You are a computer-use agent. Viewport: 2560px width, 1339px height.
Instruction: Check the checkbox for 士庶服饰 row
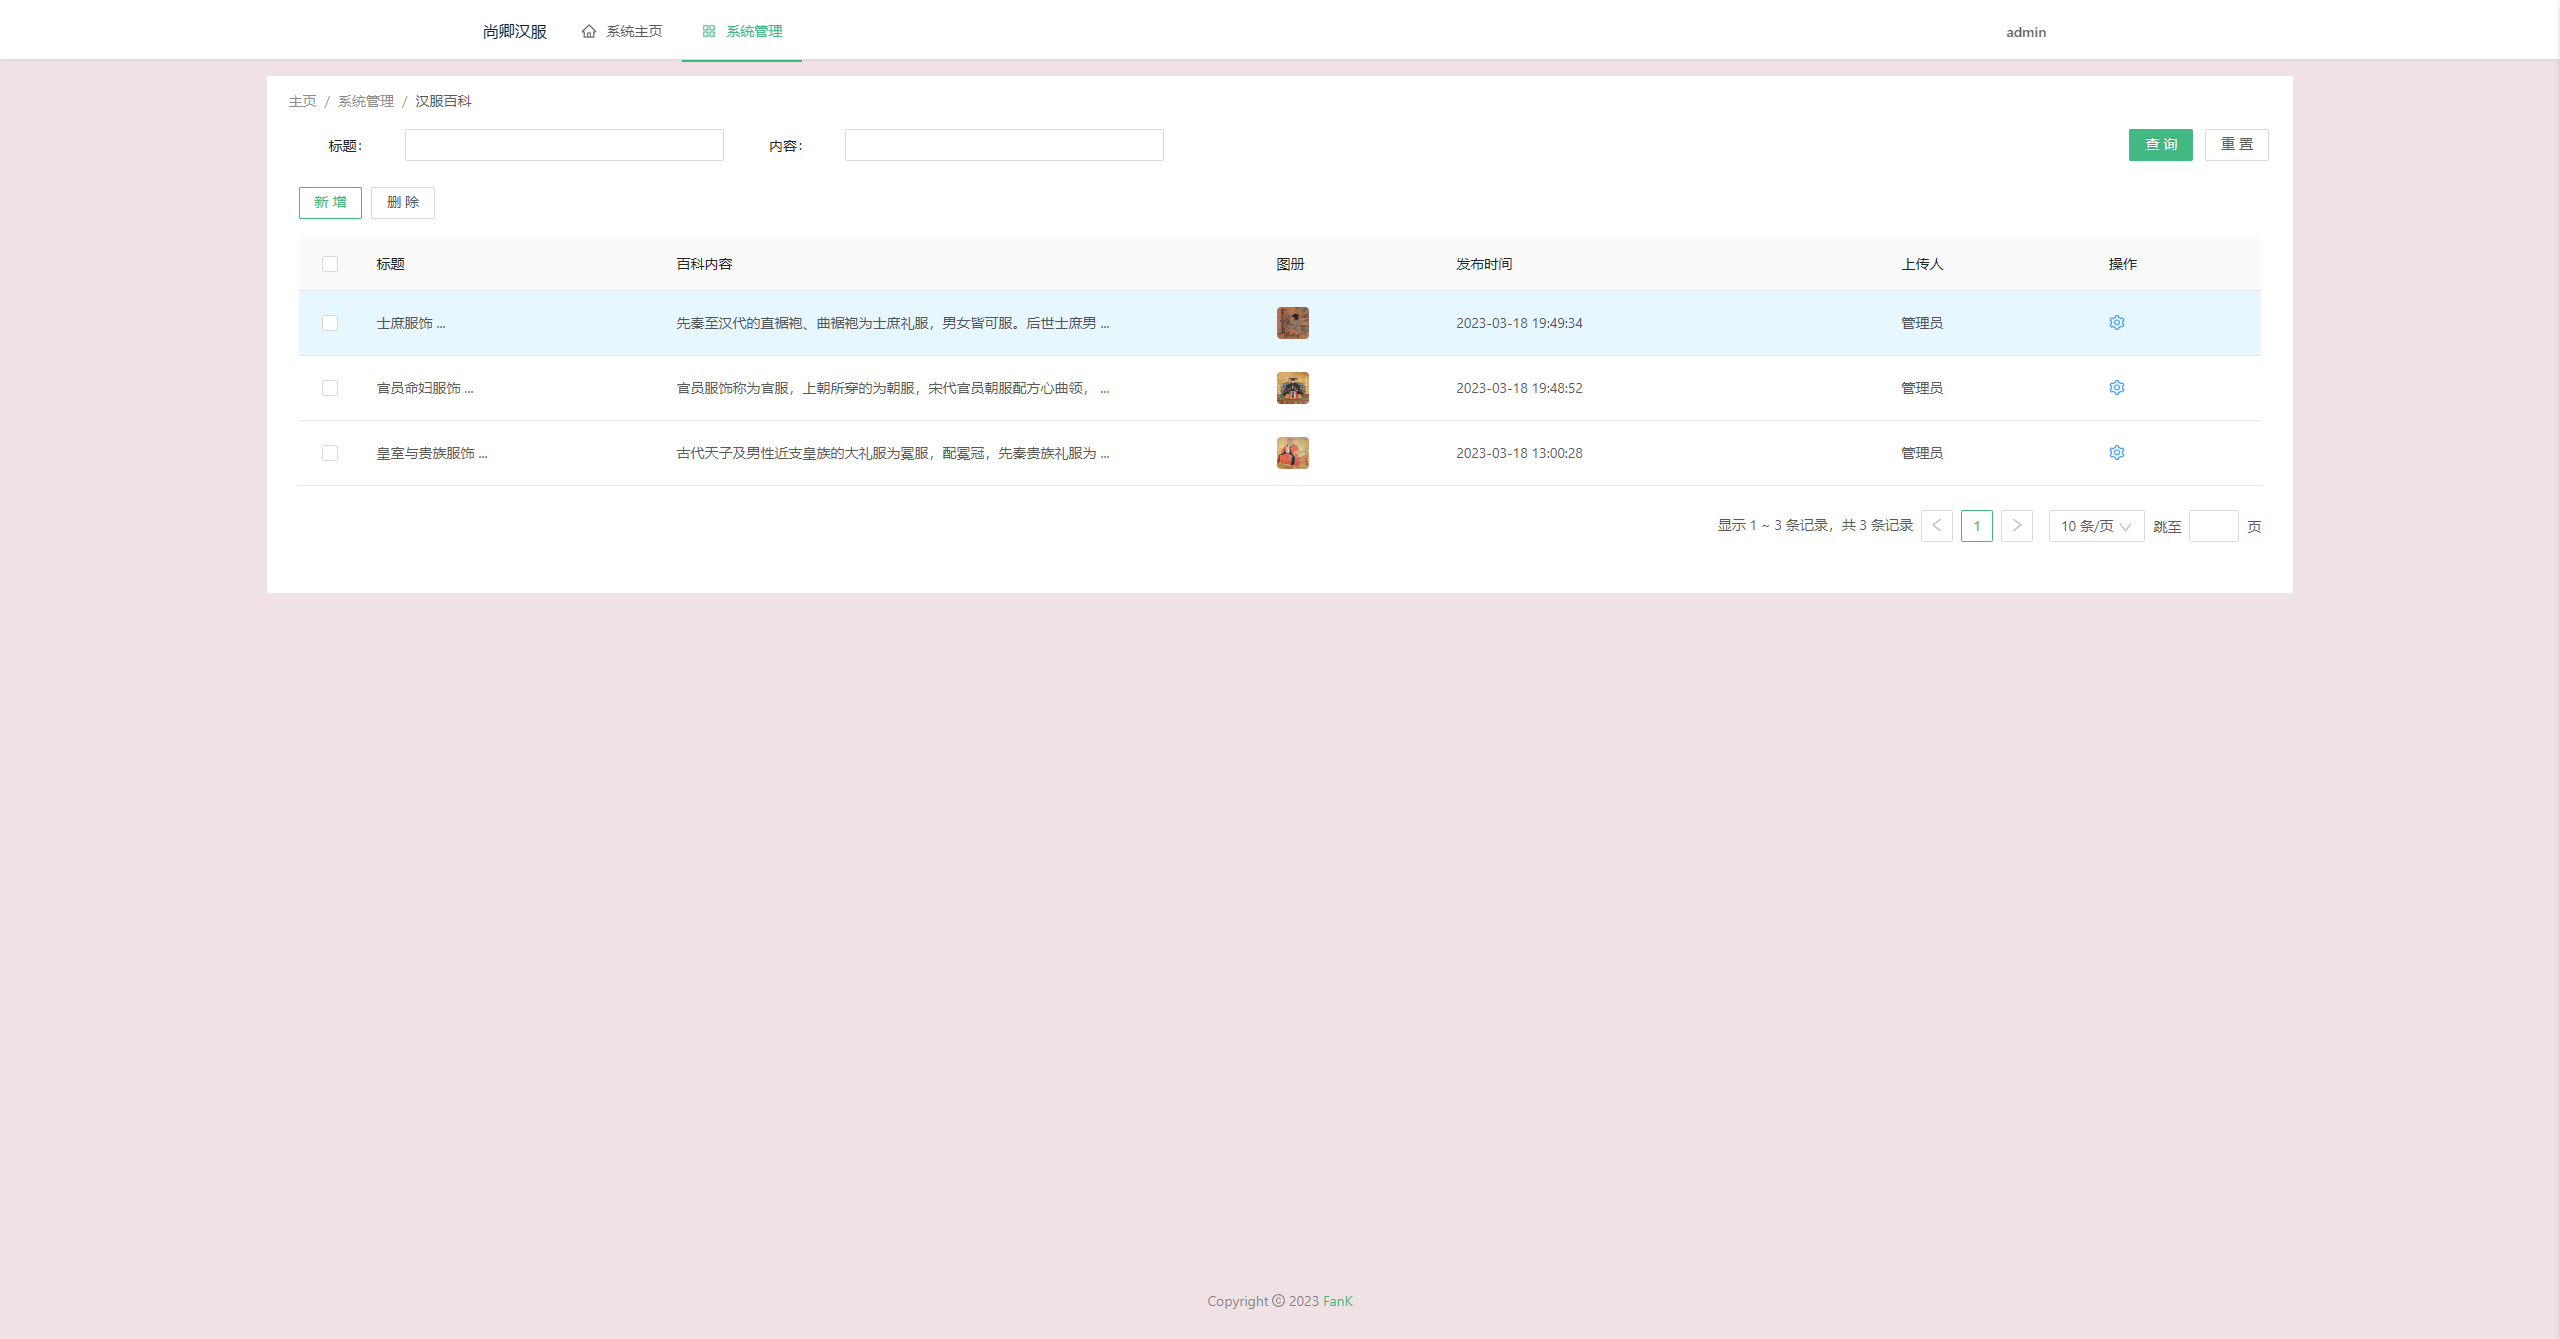(x=331, y=322)
